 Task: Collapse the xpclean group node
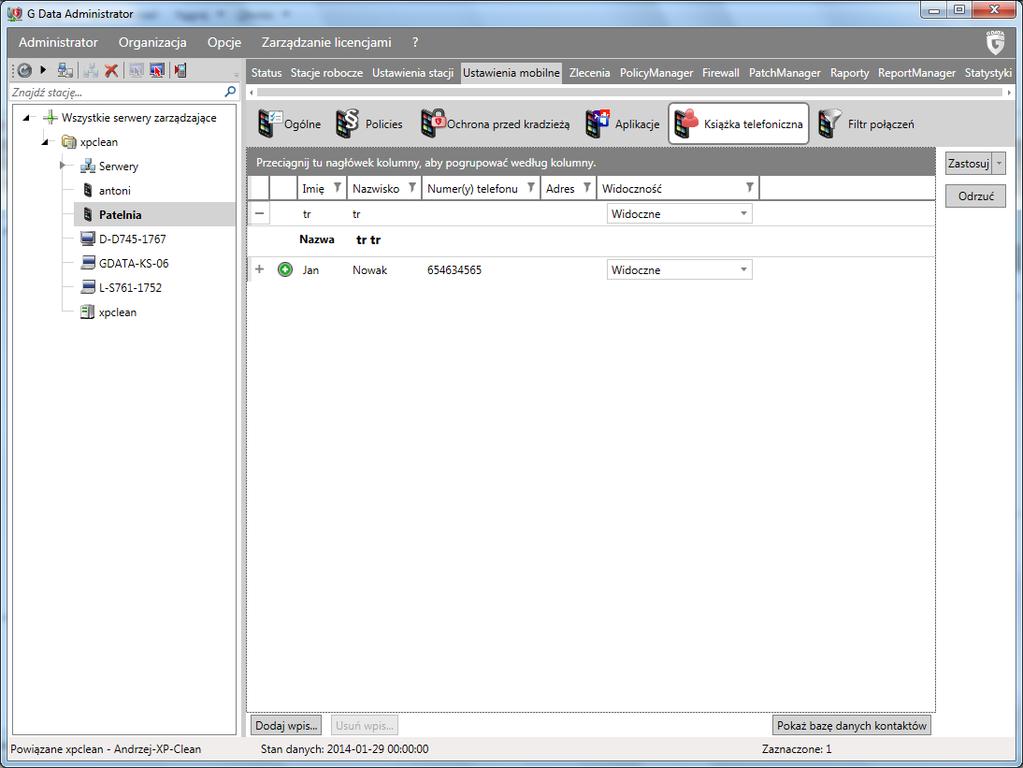tap(45, 142)
